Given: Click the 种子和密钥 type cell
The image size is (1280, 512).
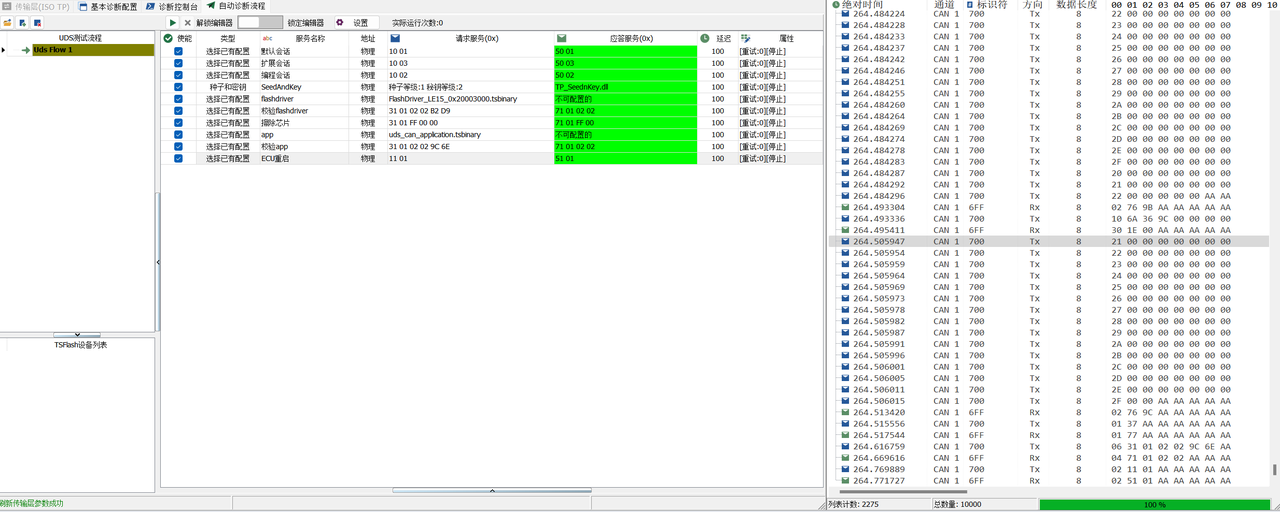Looking at the screenshot, I should [227, 87].
